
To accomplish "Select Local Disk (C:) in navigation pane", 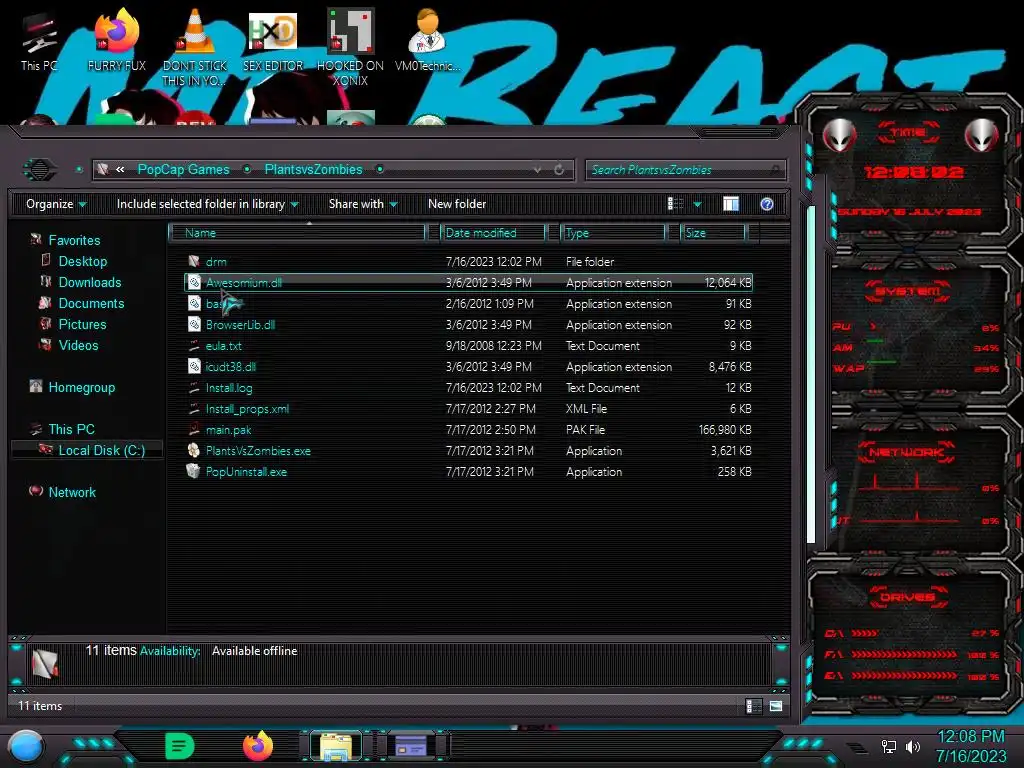I will coord(102,450).
